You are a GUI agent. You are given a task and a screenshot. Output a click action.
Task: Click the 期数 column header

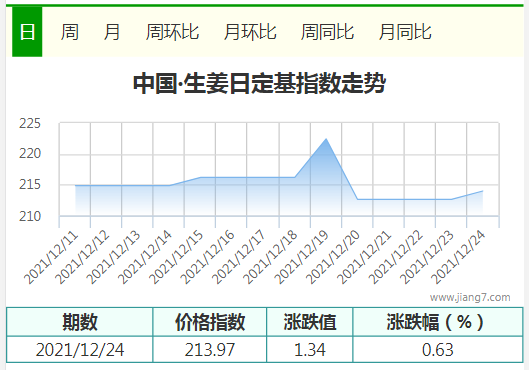point(80,322)
